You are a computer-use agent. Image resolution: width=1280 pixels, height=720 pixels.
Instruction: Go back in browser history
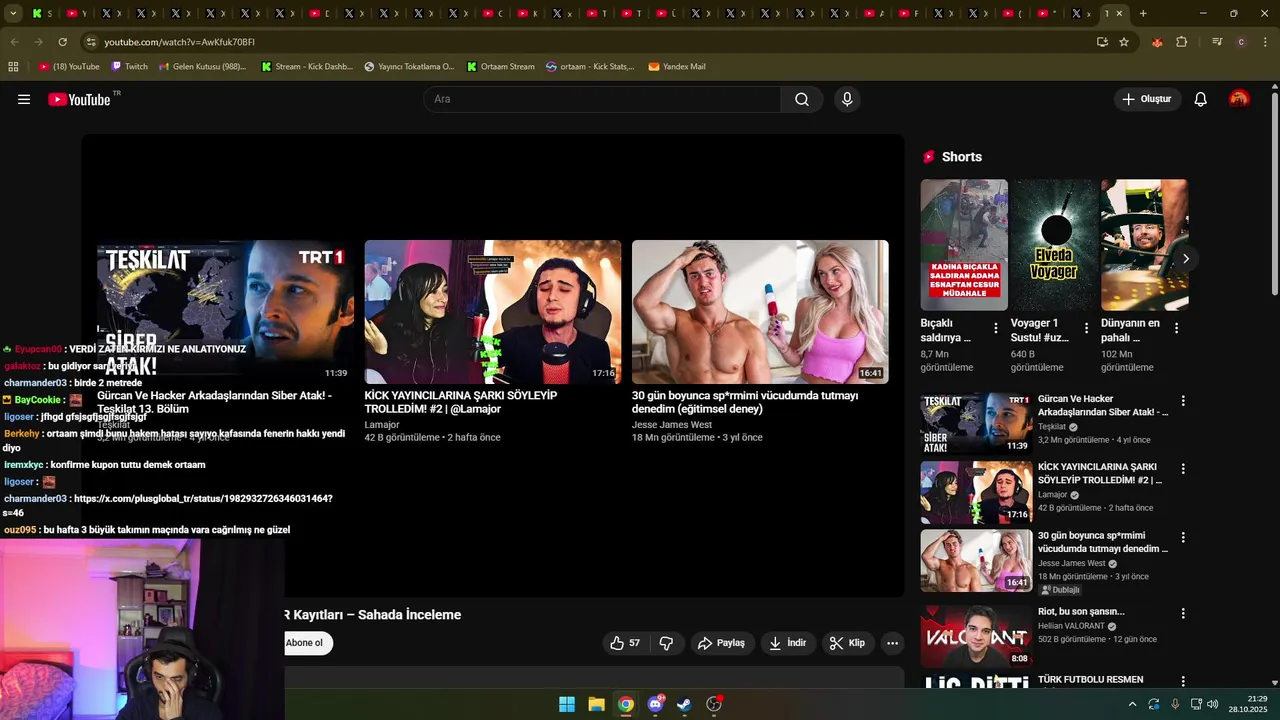[x=14, y=42]
